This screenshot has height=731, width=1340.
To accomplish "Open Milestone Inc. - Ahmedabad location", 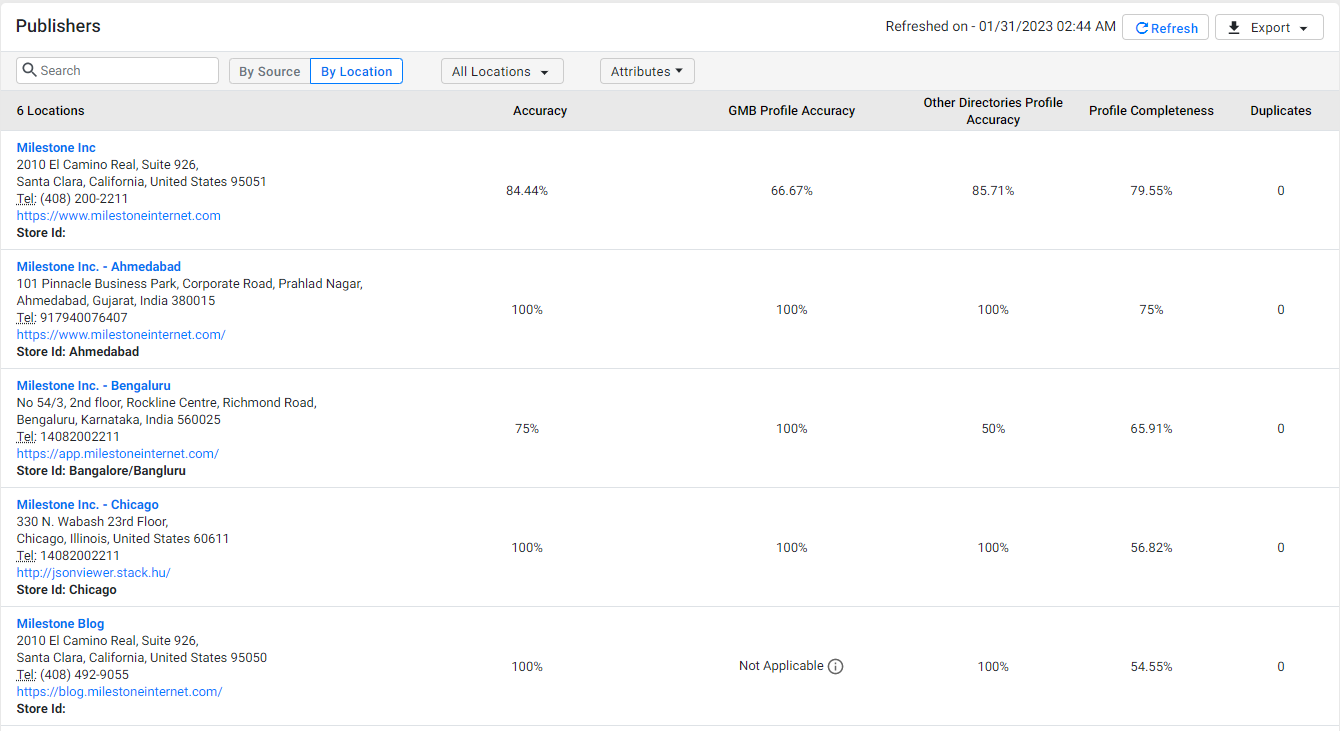I will 99,267.
